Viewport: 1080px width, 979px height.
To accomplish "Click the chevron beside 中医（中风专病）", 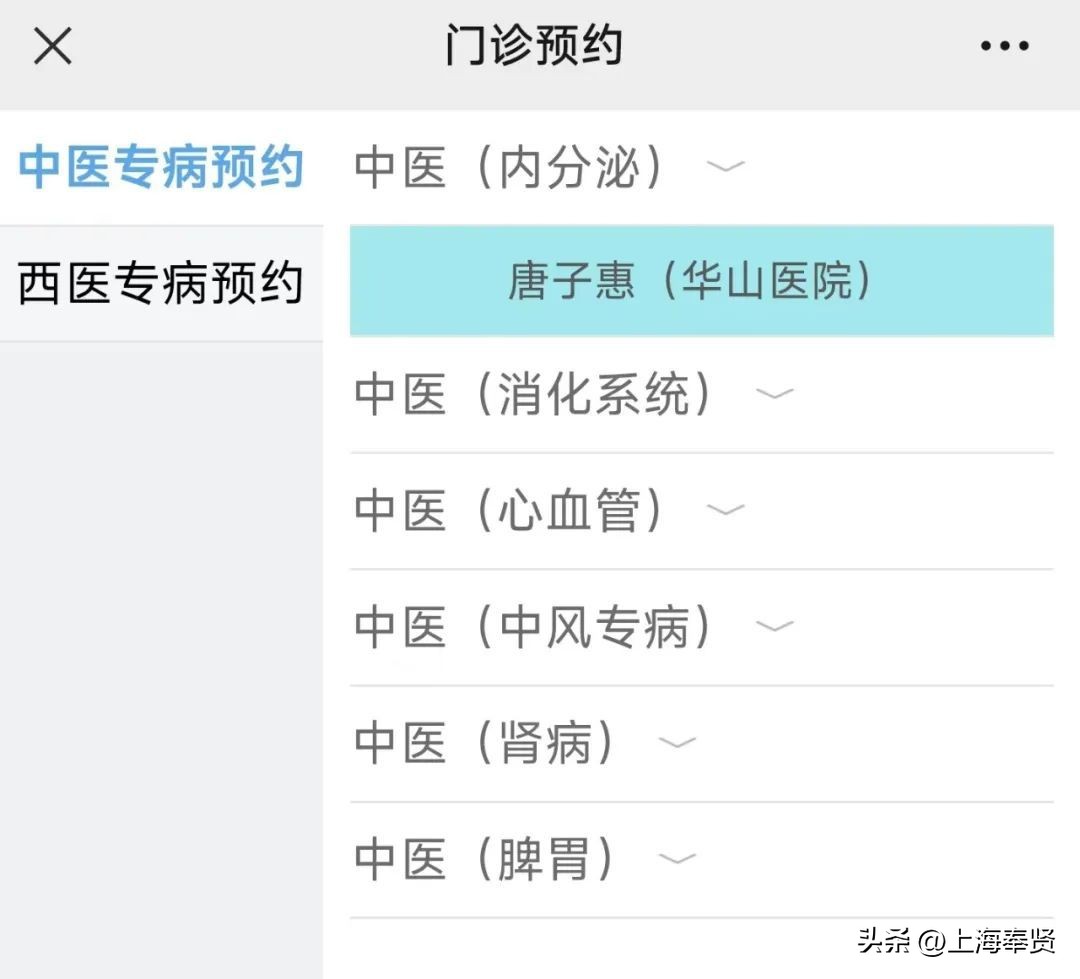I will point(776,628).
